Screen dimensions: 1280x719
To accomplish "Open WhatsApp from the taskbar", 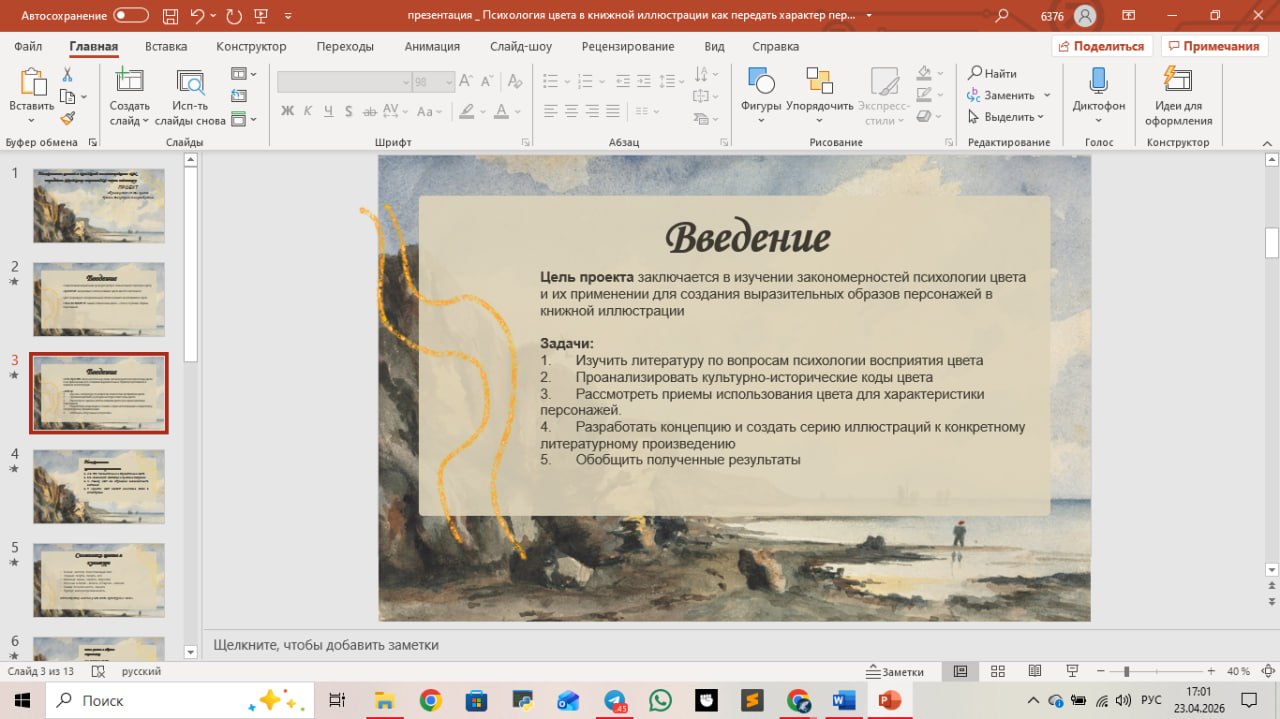I will (660, 700).
